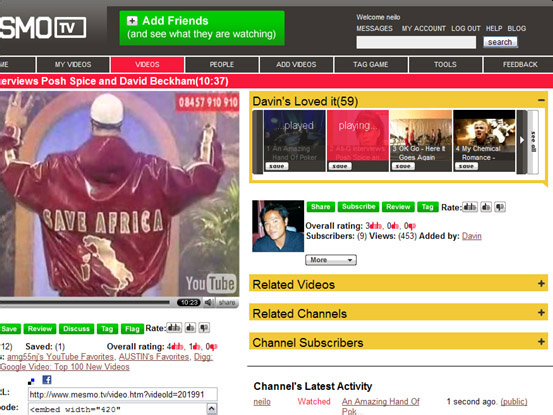553x415 pixels.
Task: Switch to the PEOPLE tab
Action: coord(222,65)
